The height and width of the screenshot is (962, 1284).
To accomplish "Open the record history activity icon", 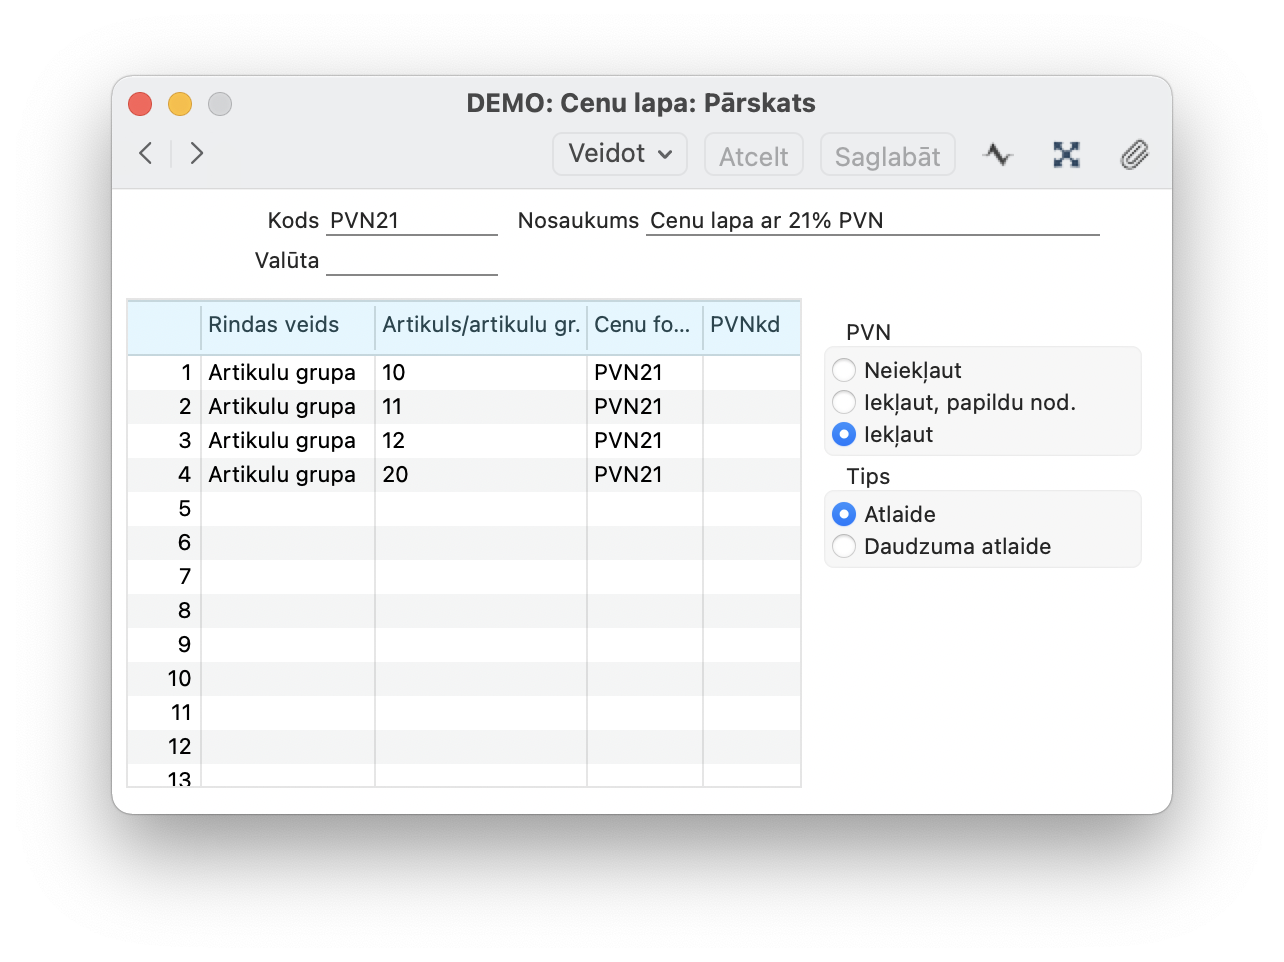I will pyautogui.click(x=997, y=155).
